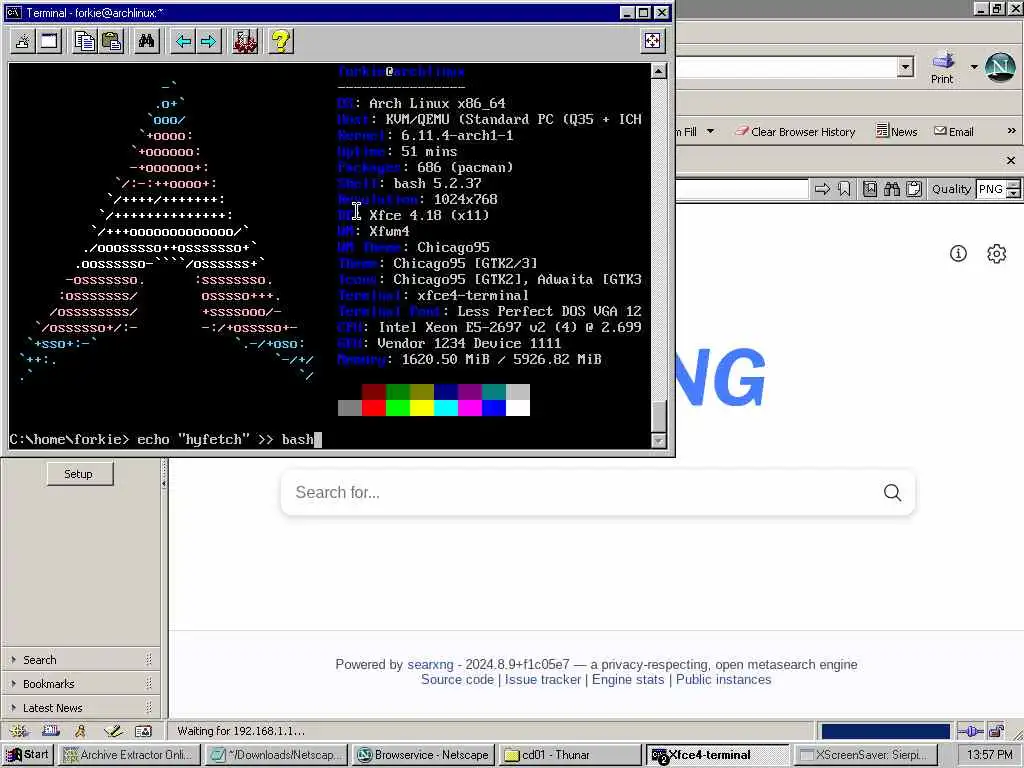Click the Print icon in Netscape toolbar
Viewport: 1024px width, 768px height.
tap(942, 67)
